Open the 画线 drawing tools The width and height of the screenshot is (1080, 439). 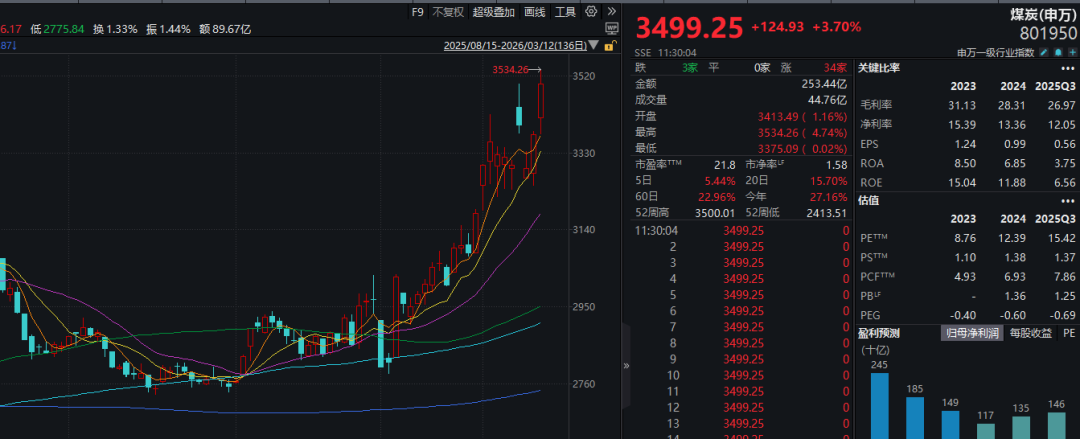coord(534,12)
